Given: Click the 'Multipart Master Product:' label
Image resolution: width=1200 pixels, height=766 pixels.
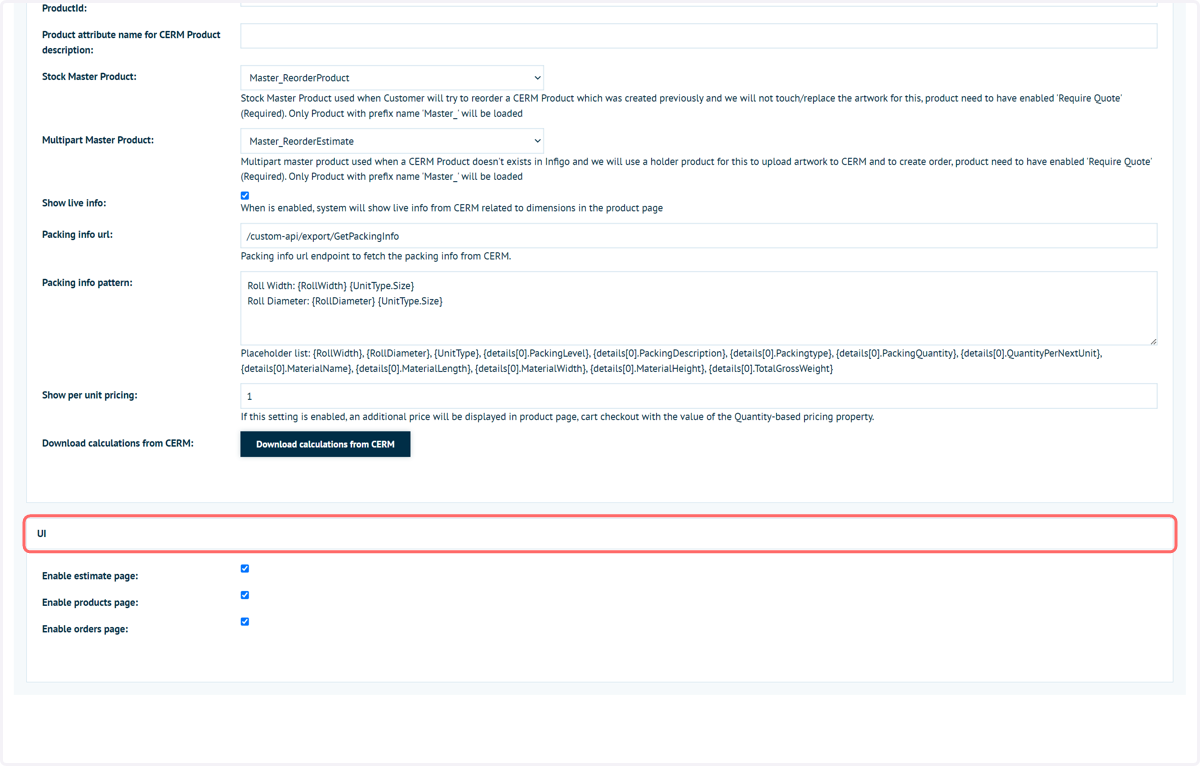Looking at the screenshot, I should pos(98,141).
